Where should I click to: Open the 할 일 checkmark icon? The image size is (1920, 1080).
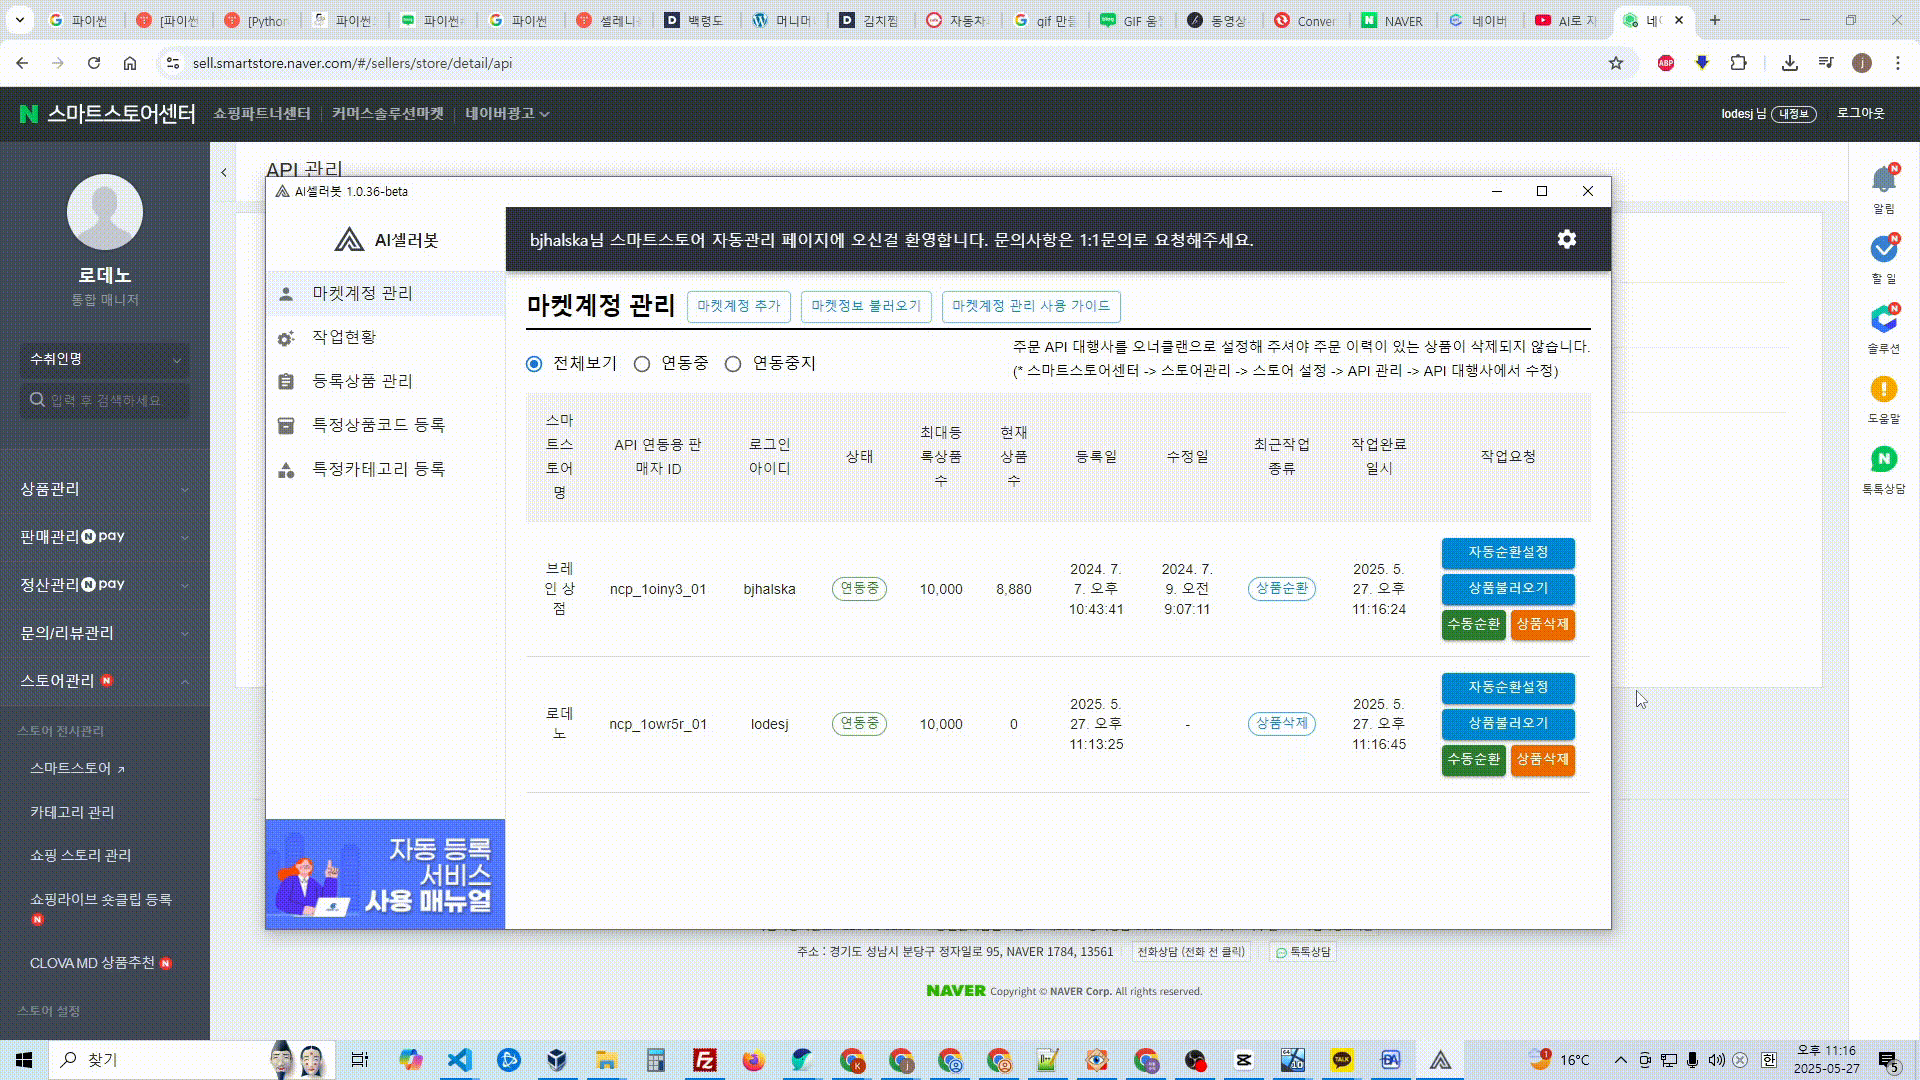[1883, 249]
